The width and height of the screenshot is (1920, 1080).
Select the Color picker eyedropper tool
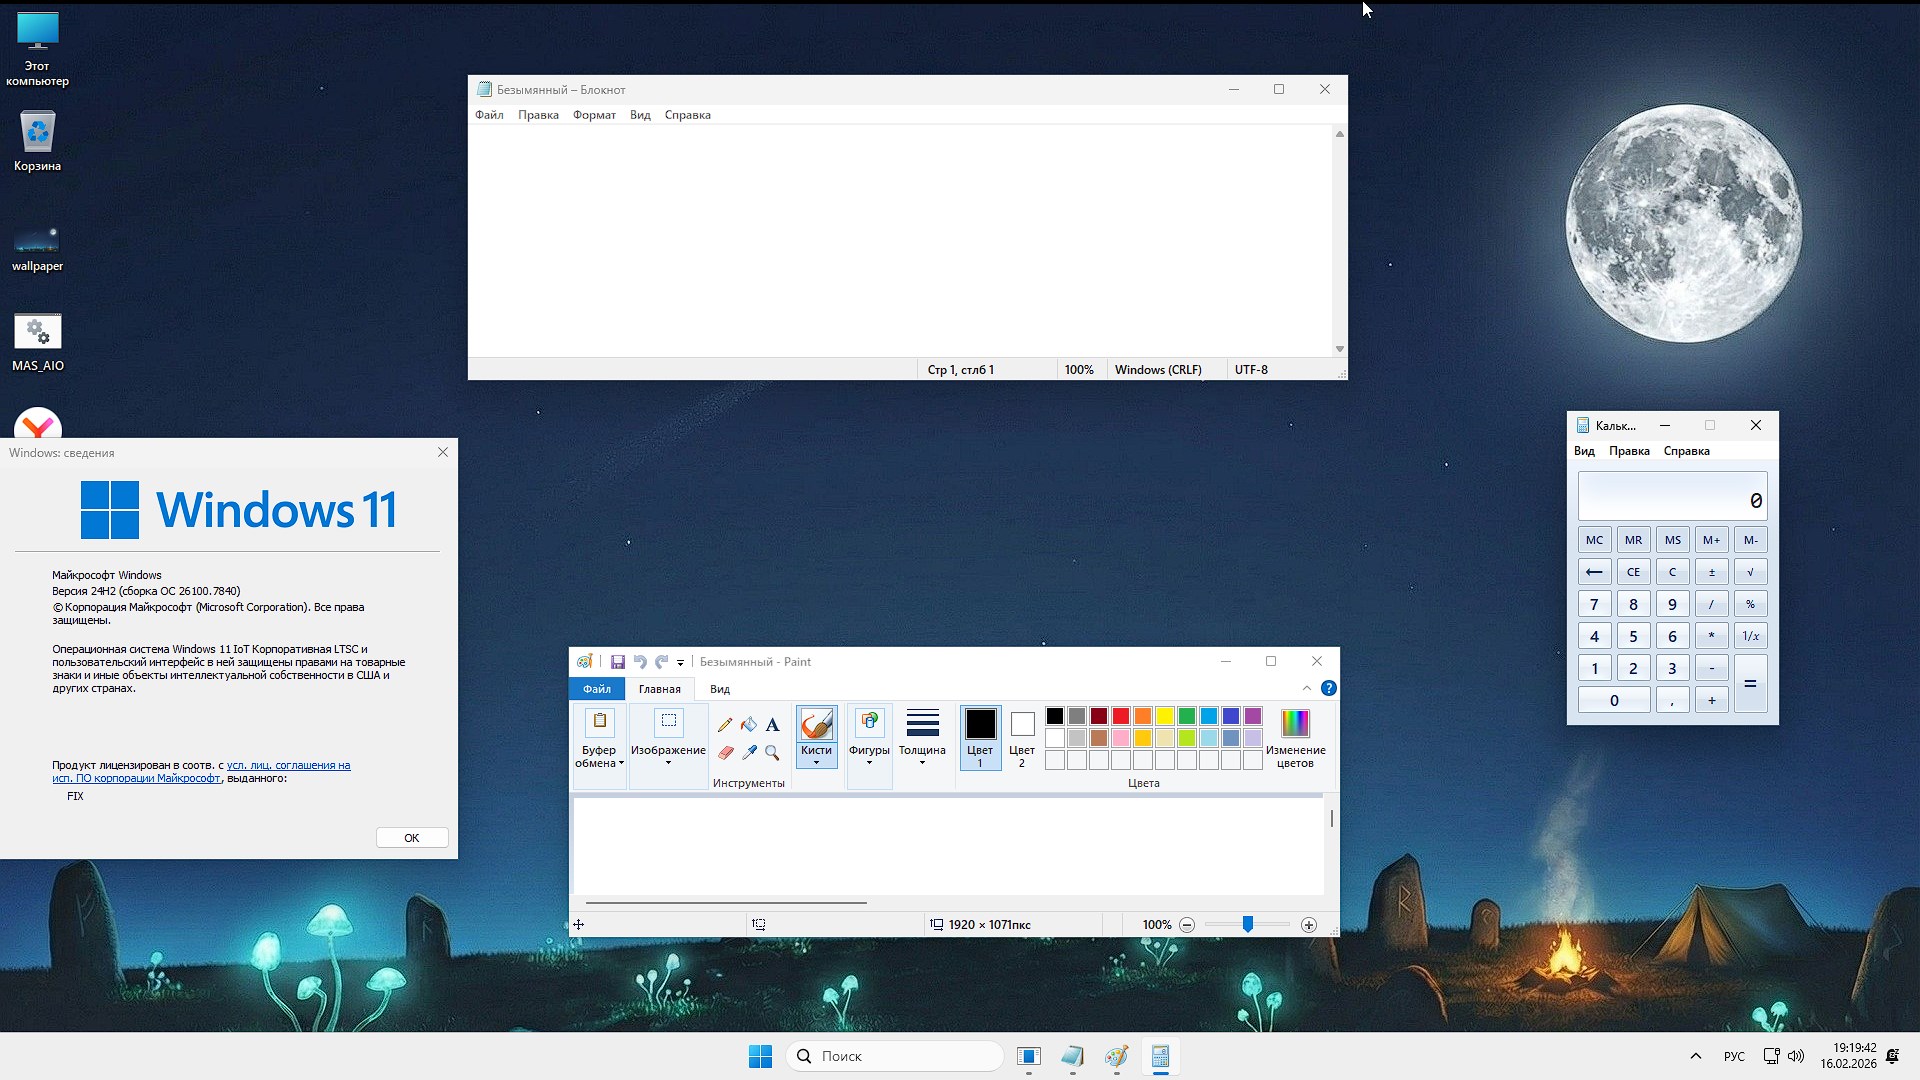[749, 752]
